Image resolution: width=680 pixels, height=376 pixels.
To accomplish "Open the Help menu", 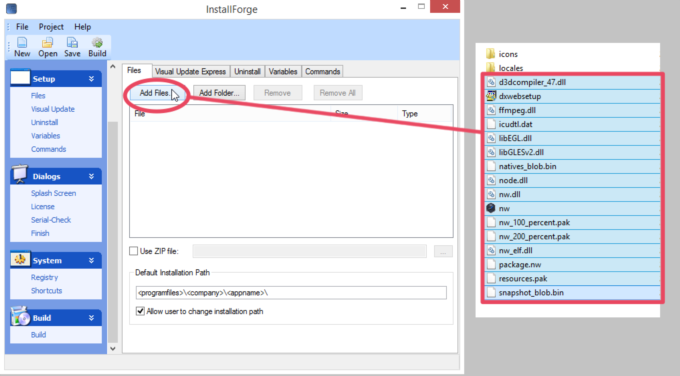I will click(82, 27).
